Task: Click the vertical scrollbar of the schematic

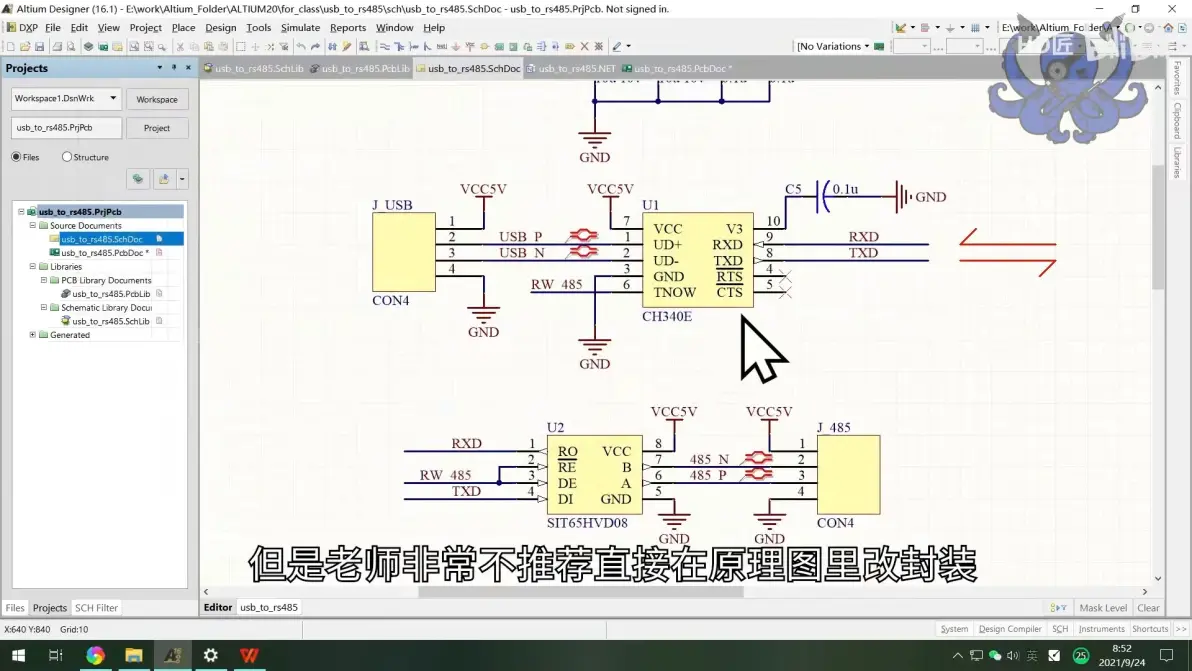Action: click(1158, 228)
